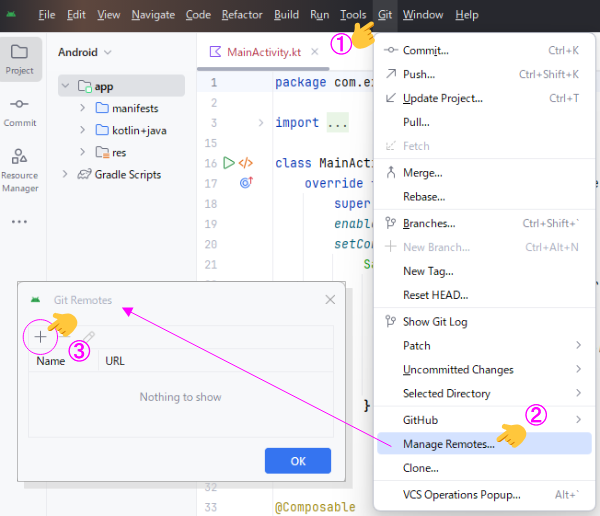Expand the Gradle Scripts node
The height and width of the screenshot is (516, 600).
[65, 174]
